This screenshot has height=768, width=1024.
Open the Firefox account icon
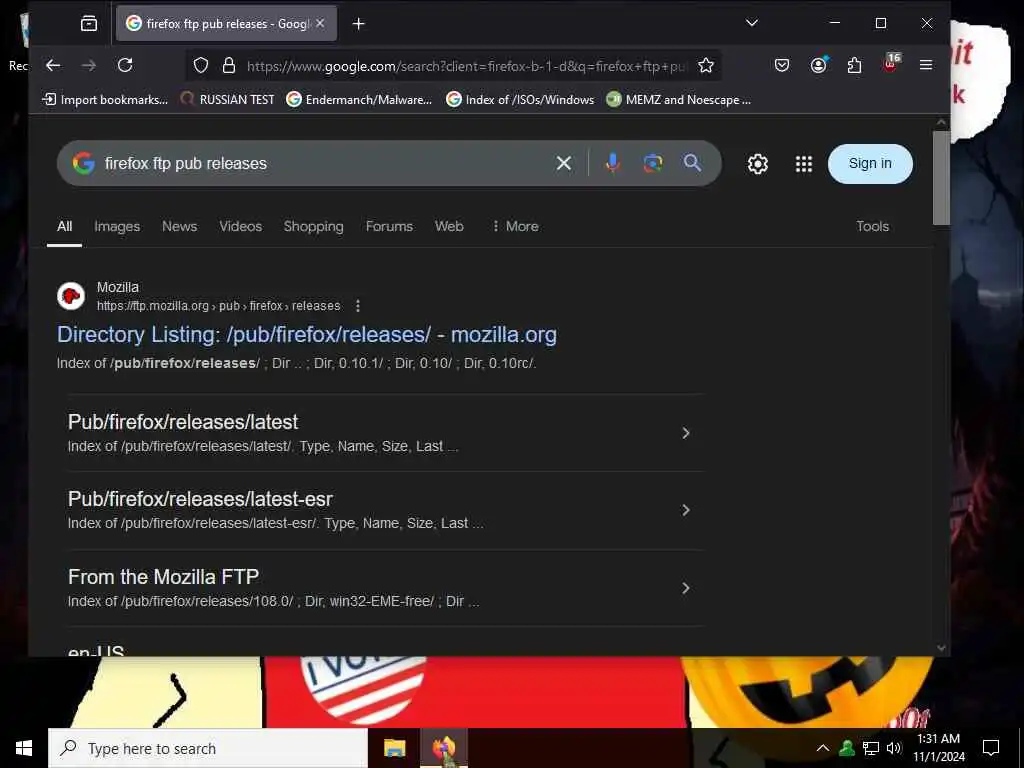[x=818, y=65]
